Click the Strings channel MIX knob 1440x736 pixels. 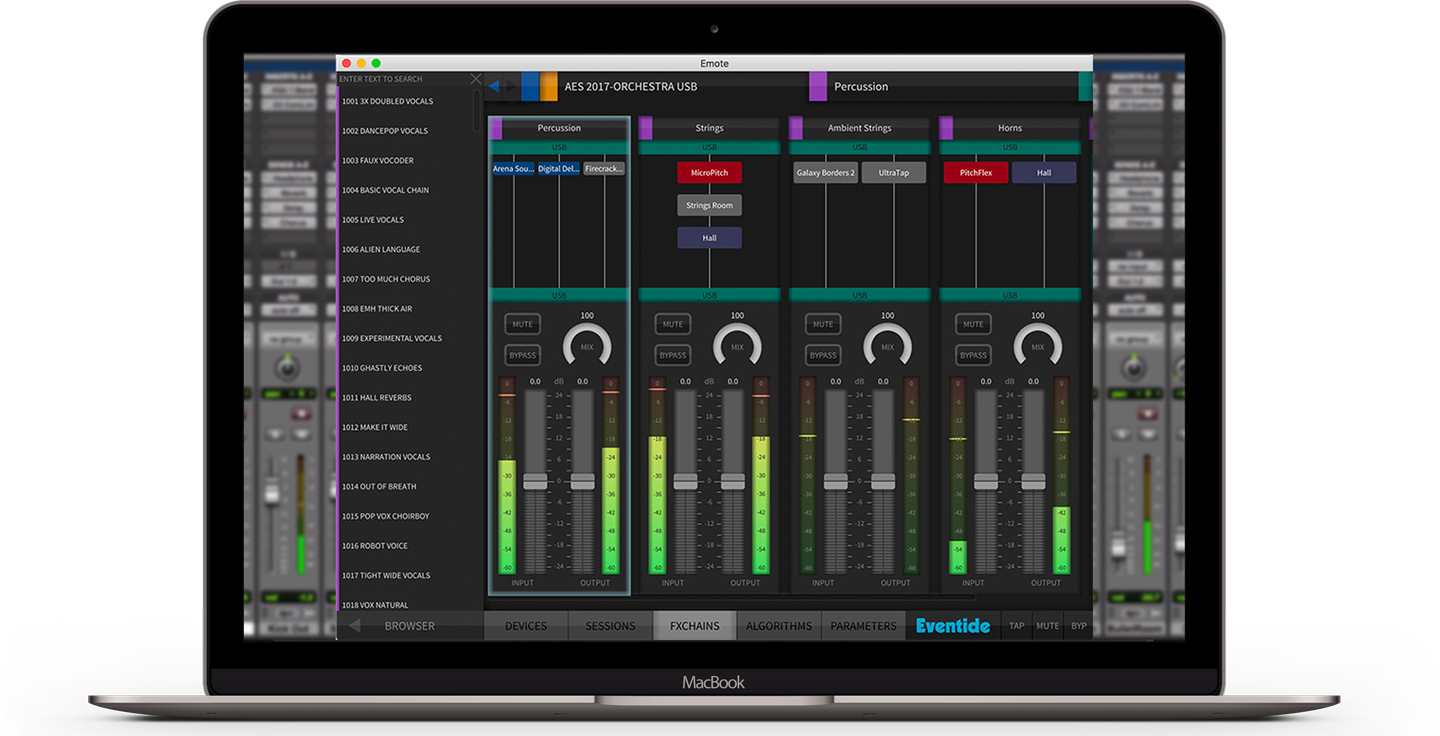[x=737, y=344]
